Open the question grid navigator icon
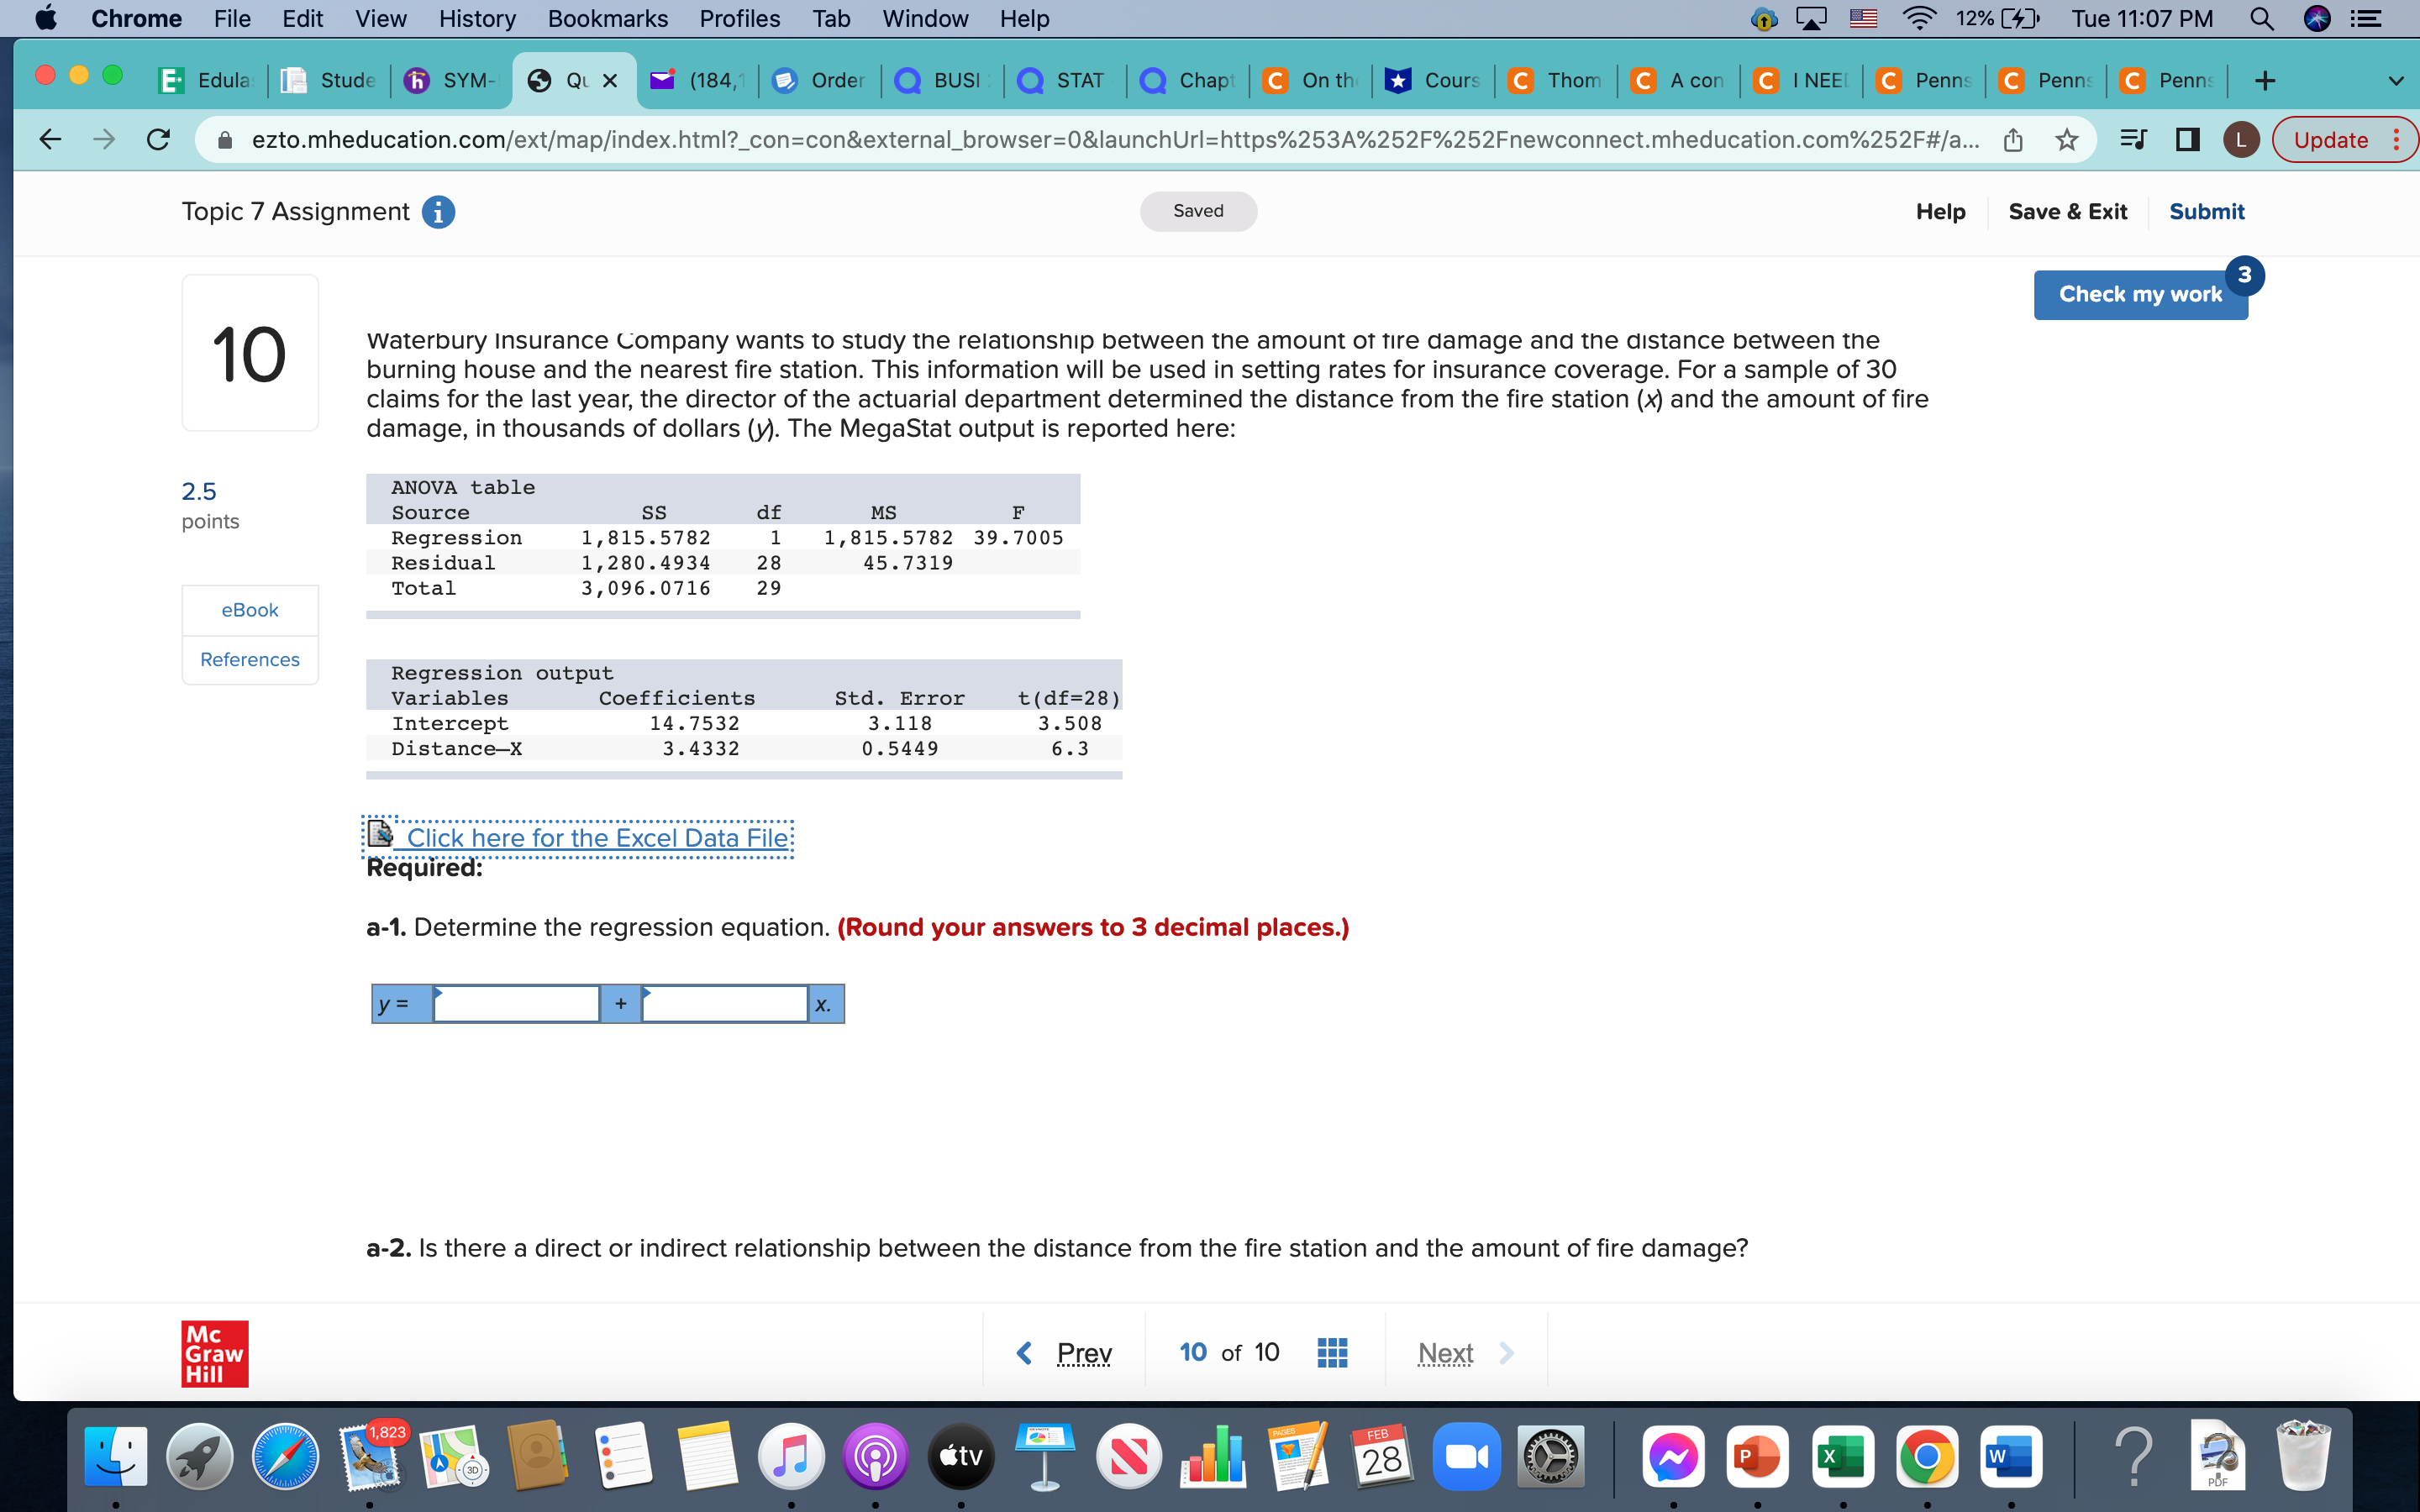 click(1332, 1353)
